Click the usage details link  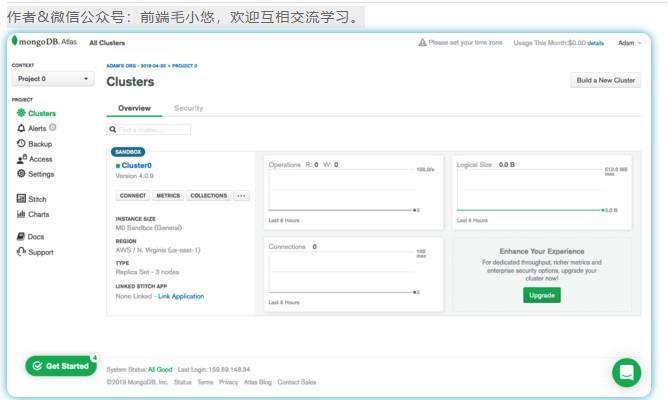[596, 43]
